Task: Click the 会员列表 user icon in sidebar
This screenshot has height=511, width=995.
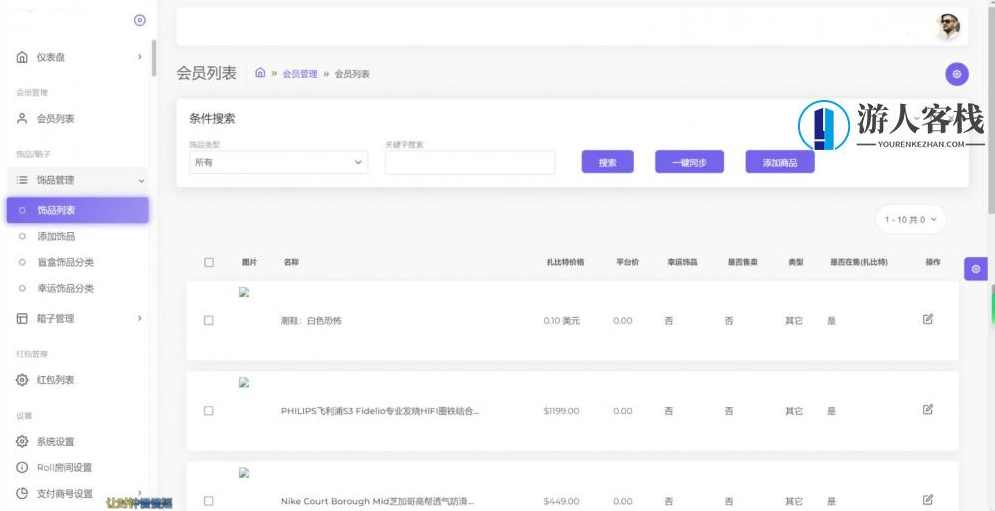Action: tap(22, 119)
